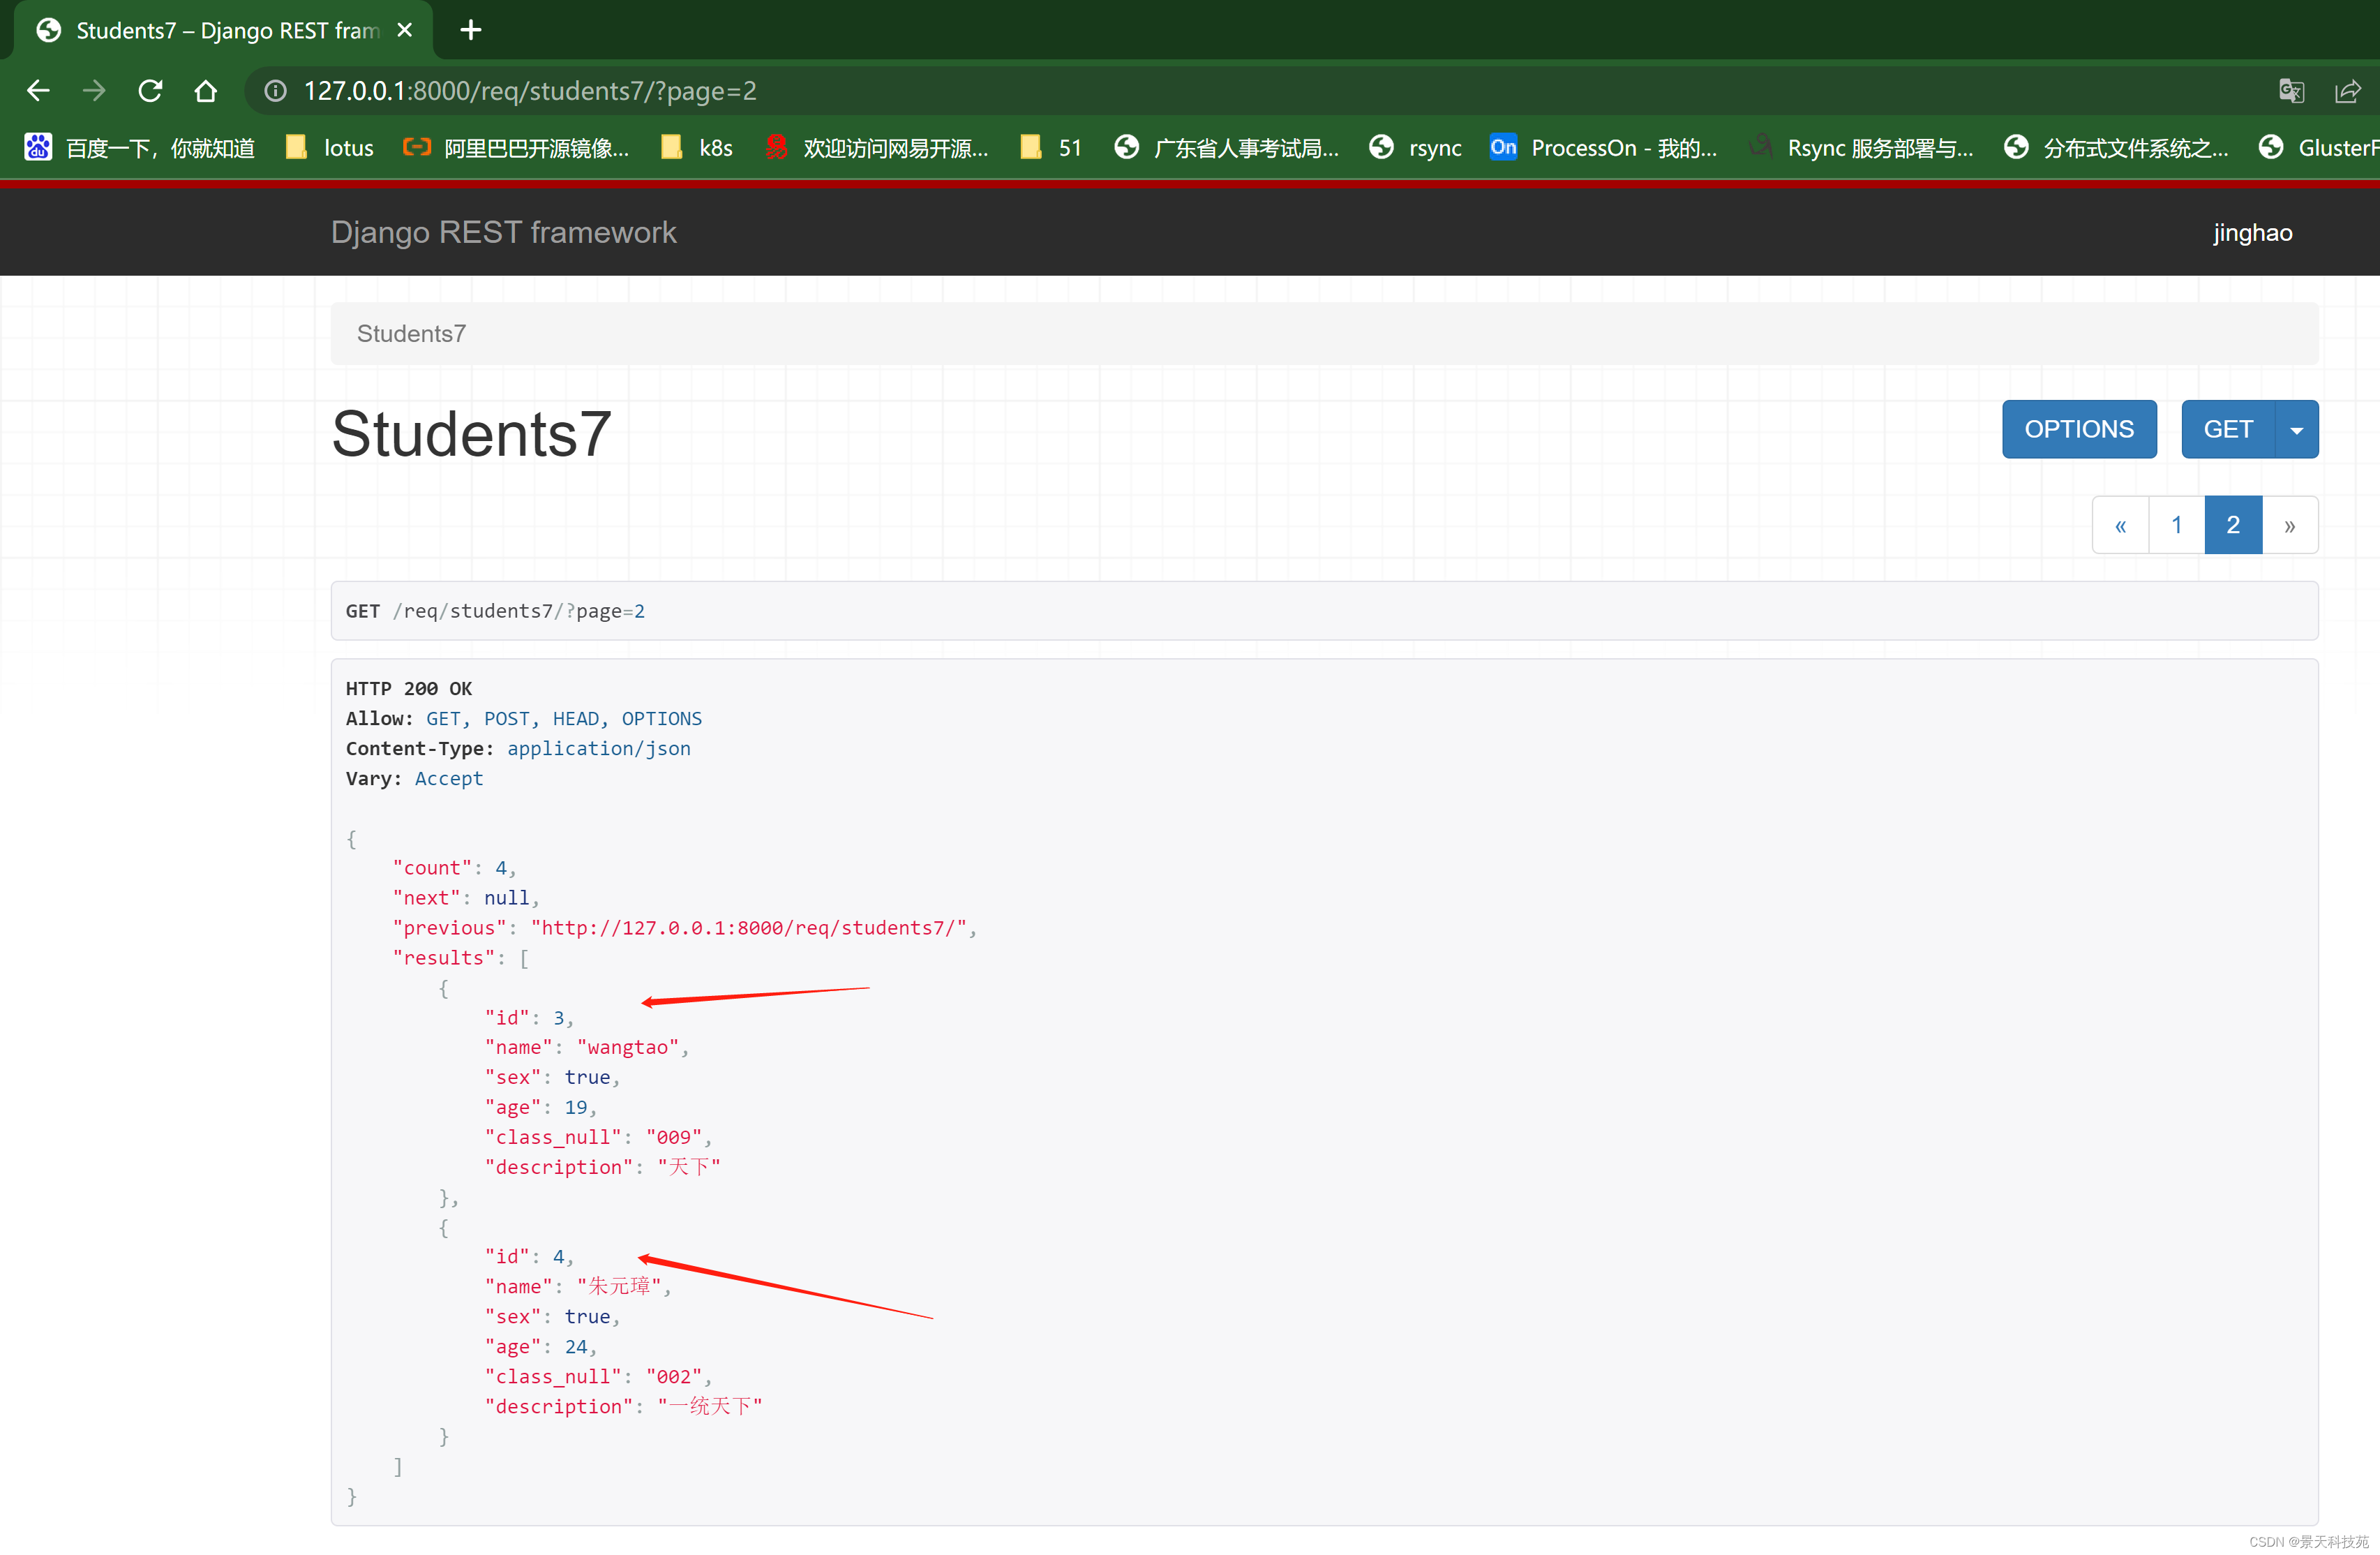This screenshot has height=1555, width=2380.
Task: Click the OPTIONS button
Action: coord(2079,429)
